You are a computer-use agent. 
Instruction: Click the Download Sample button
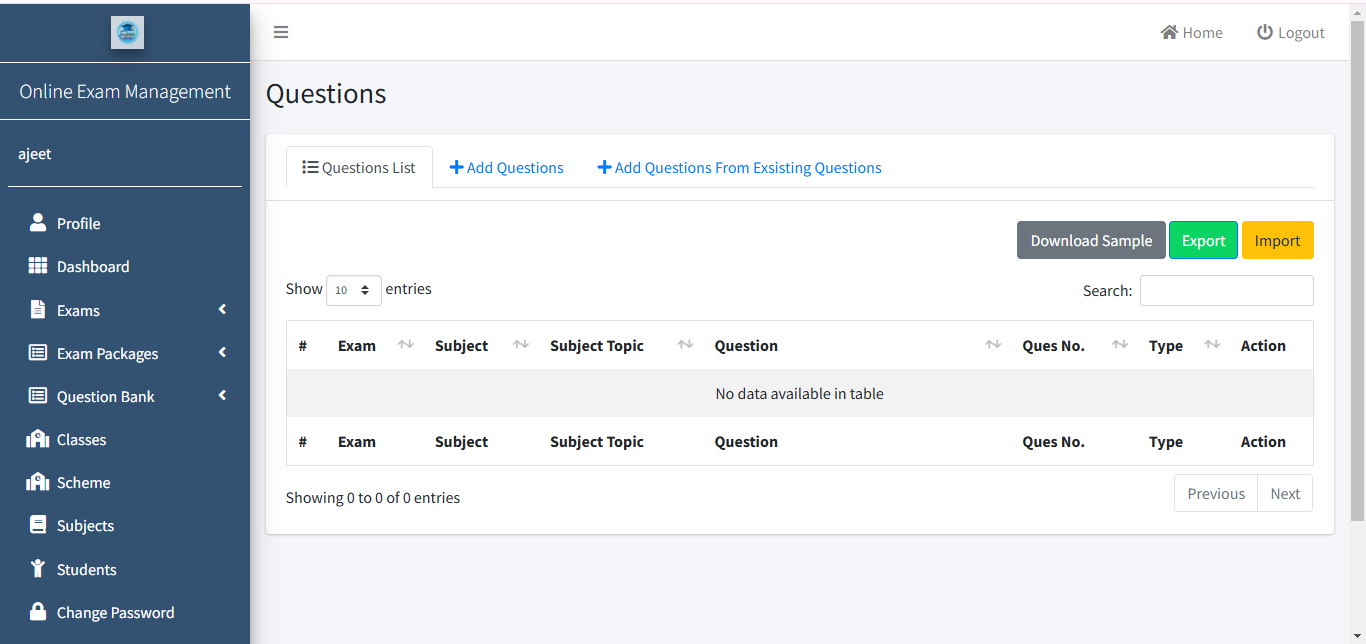click(x=1090, y=240)
